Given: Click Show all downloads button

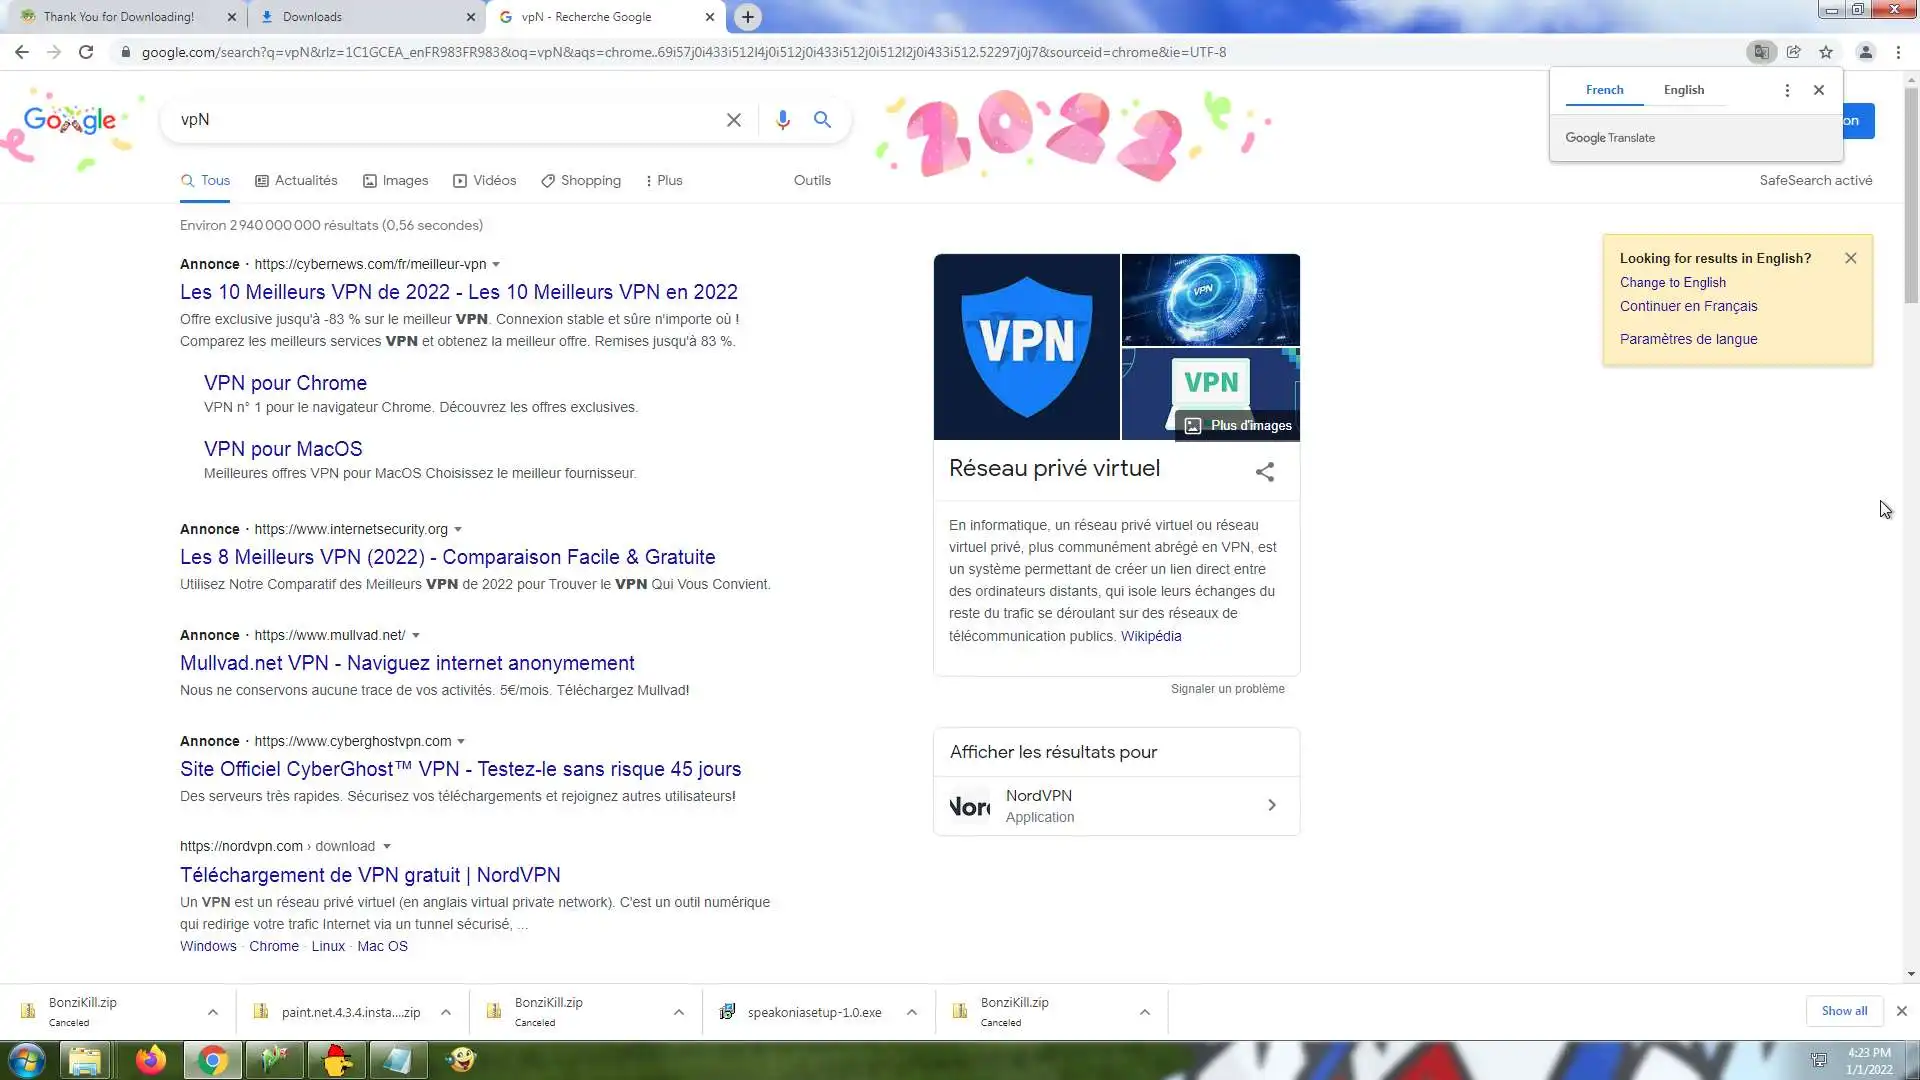Looking at the screenshot, I should coord(1843,1011).
